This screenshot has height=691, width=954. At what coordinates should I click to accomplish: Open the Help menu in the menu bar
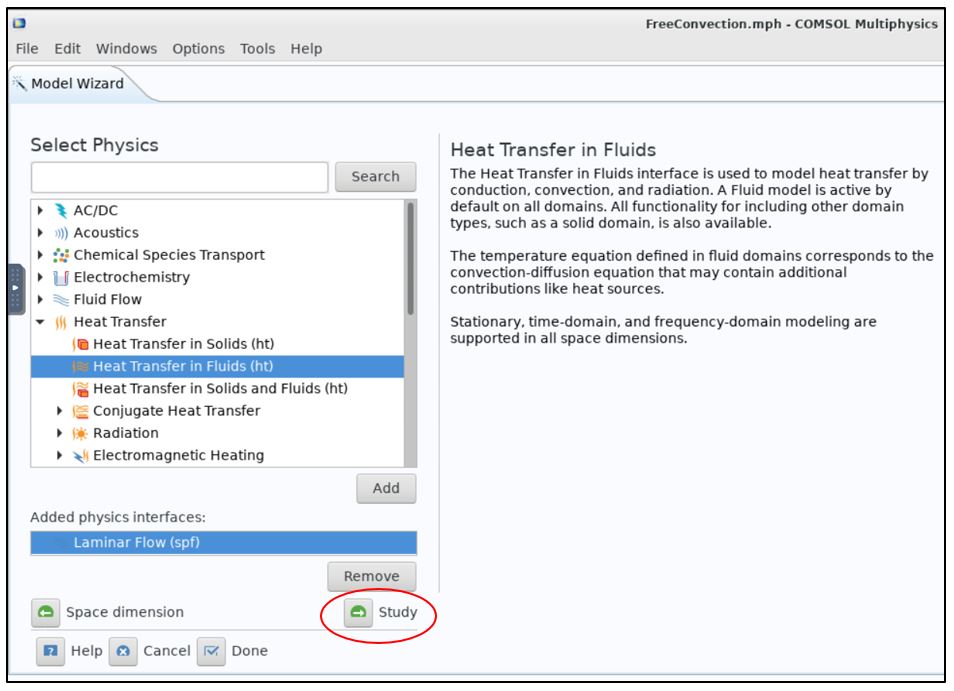tap(306, 49)
